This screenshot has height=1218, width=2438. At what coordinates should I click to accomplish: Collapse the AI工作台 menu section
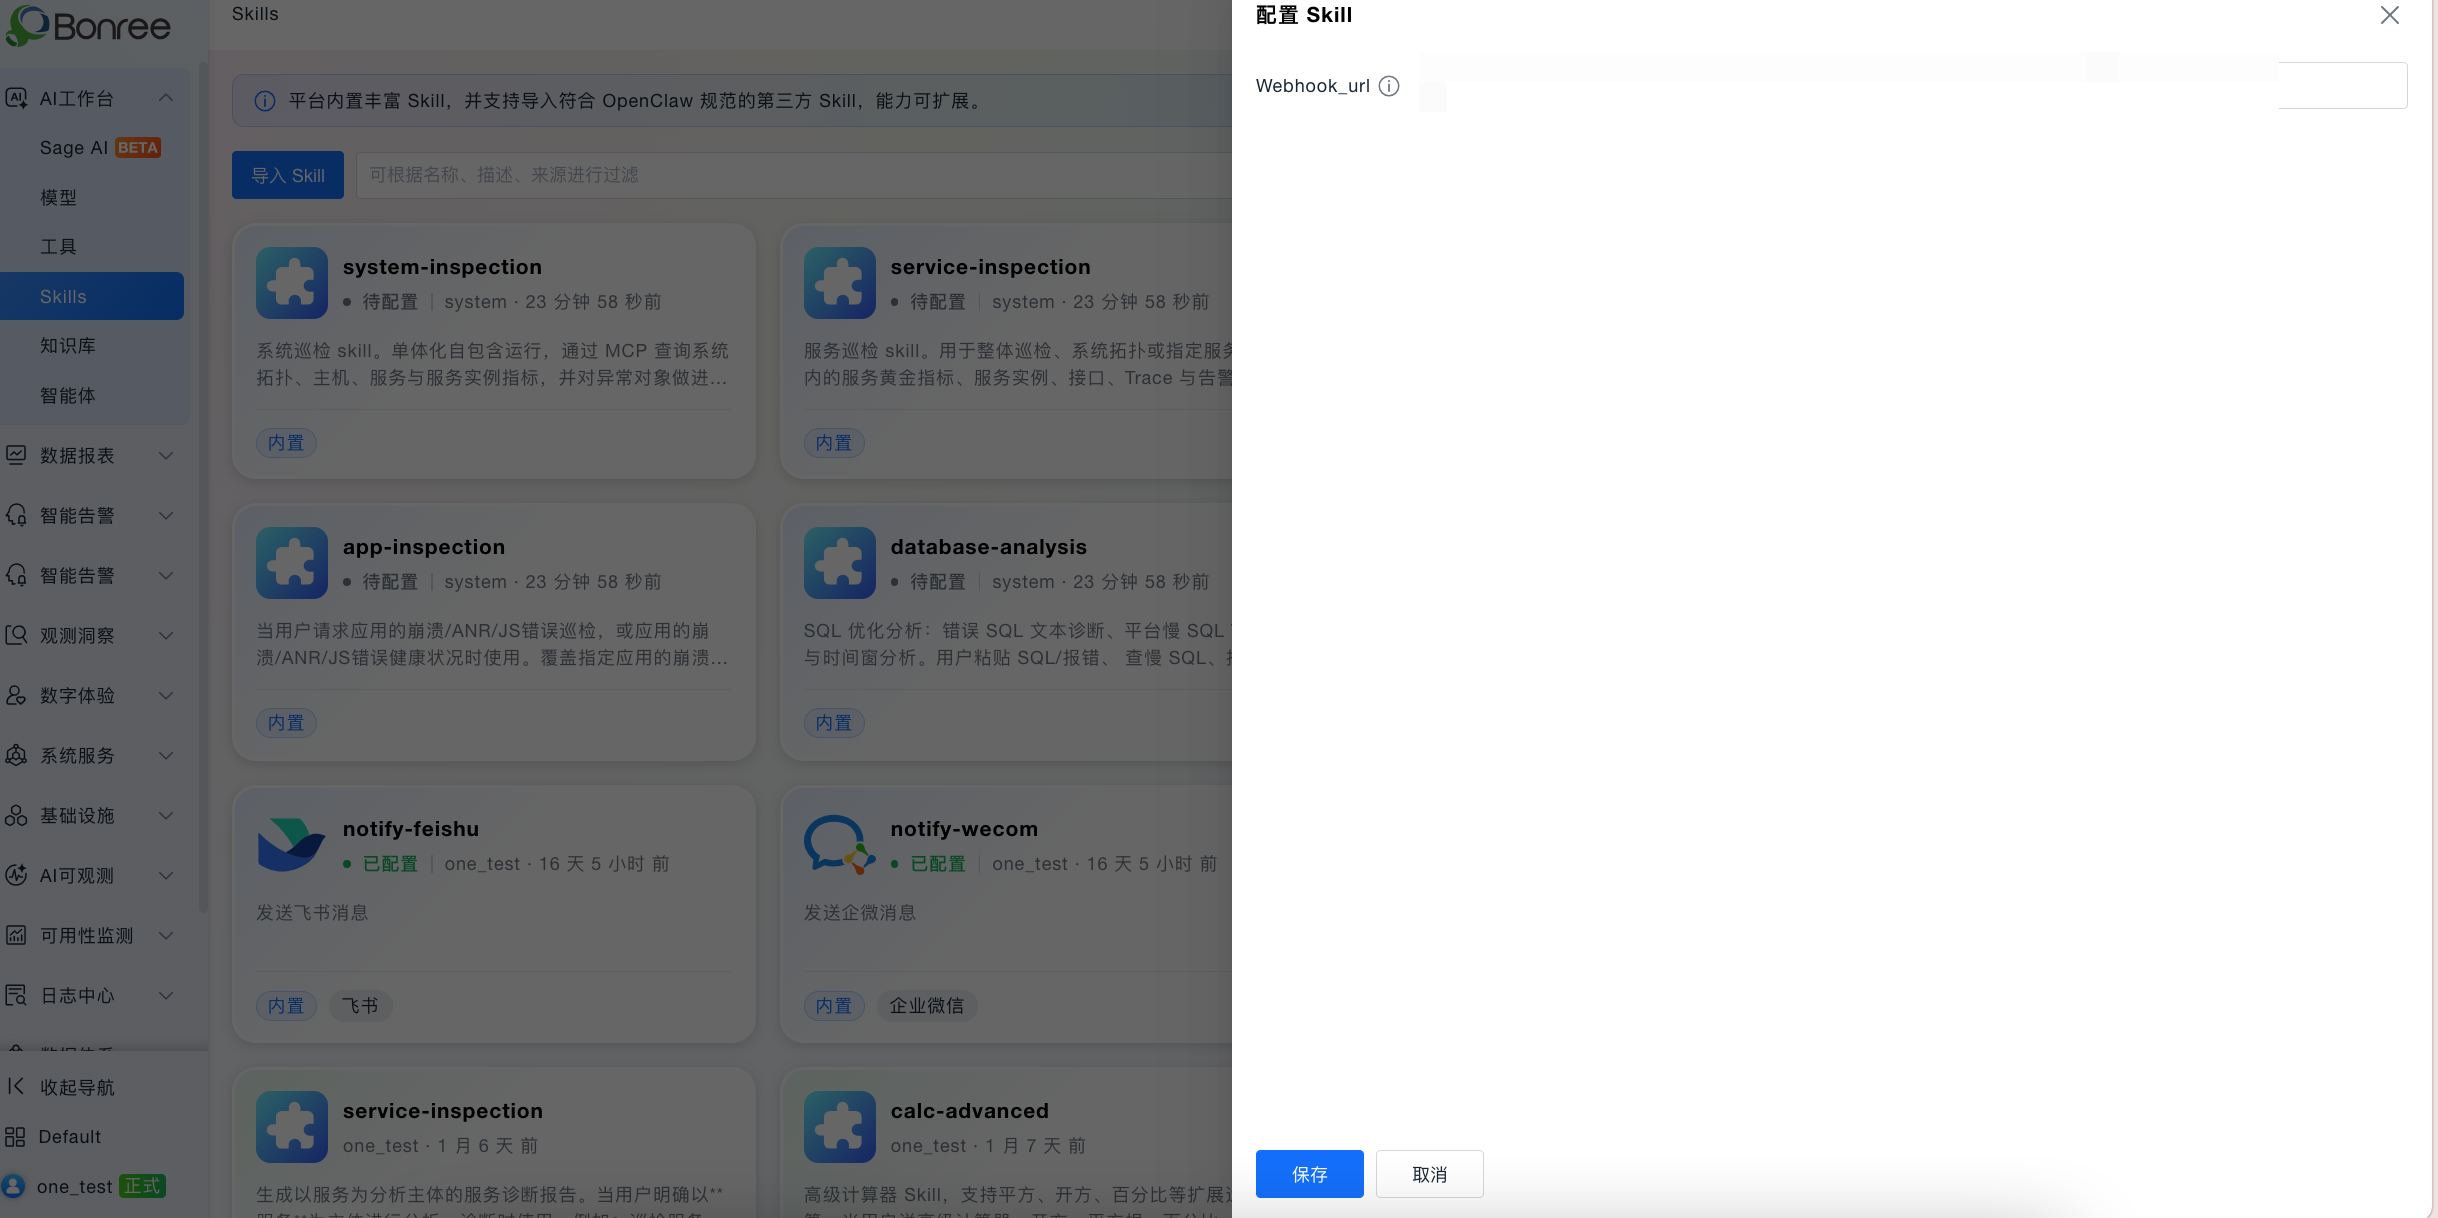point(166,98)
